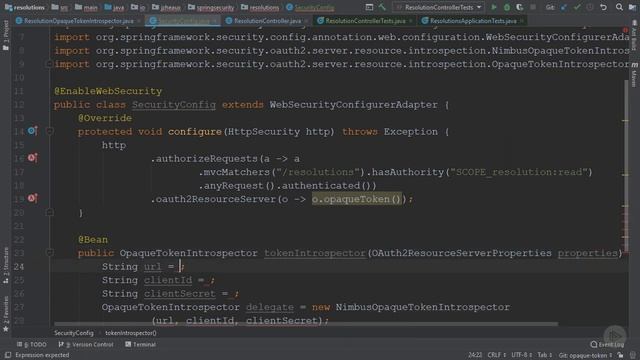
Task: Close the ResolutionControllerTests.java tab
Action: [411, 21]
